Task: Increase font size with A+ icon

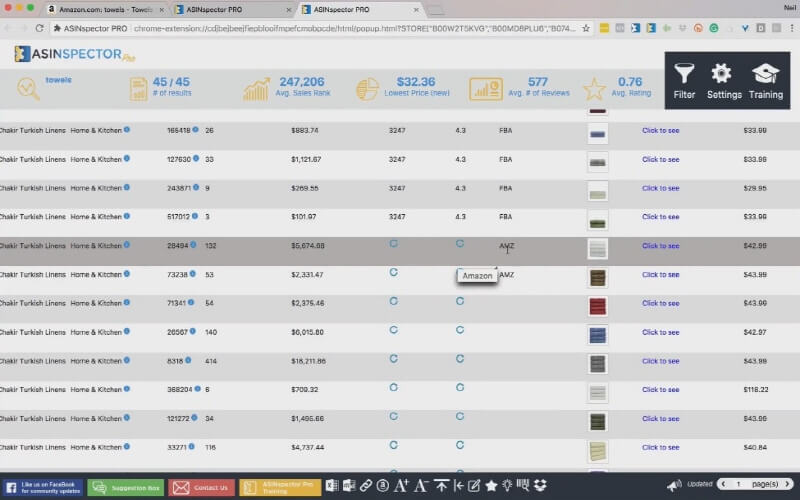Action: (x=402, y=485)
